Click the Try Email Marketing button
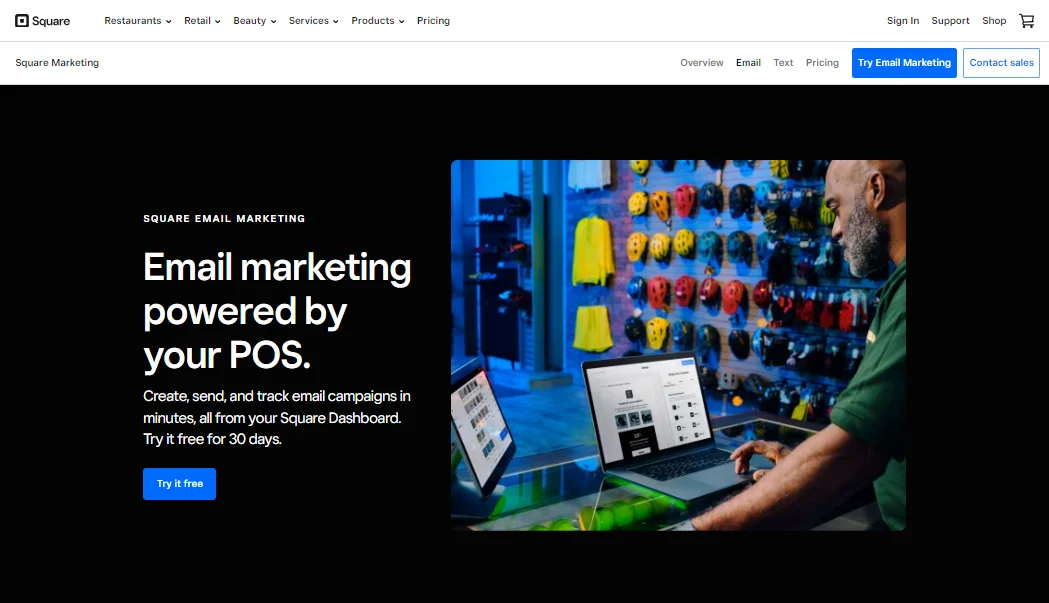1049x603 pixels. (x=904, y=63)
